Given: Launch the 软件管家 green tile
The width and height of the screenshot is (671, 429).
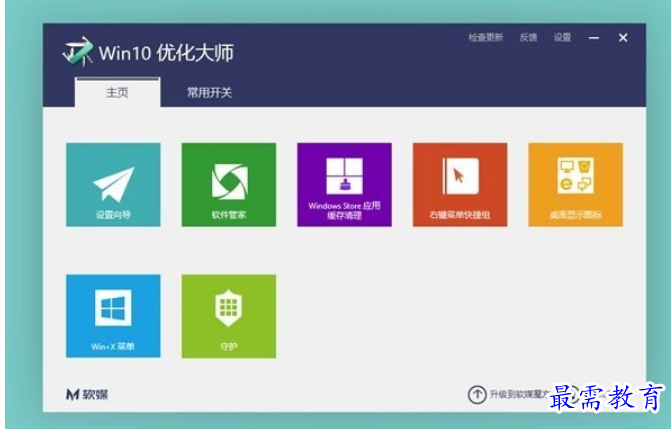Looking at the screenshot, I should coord(229,185).
